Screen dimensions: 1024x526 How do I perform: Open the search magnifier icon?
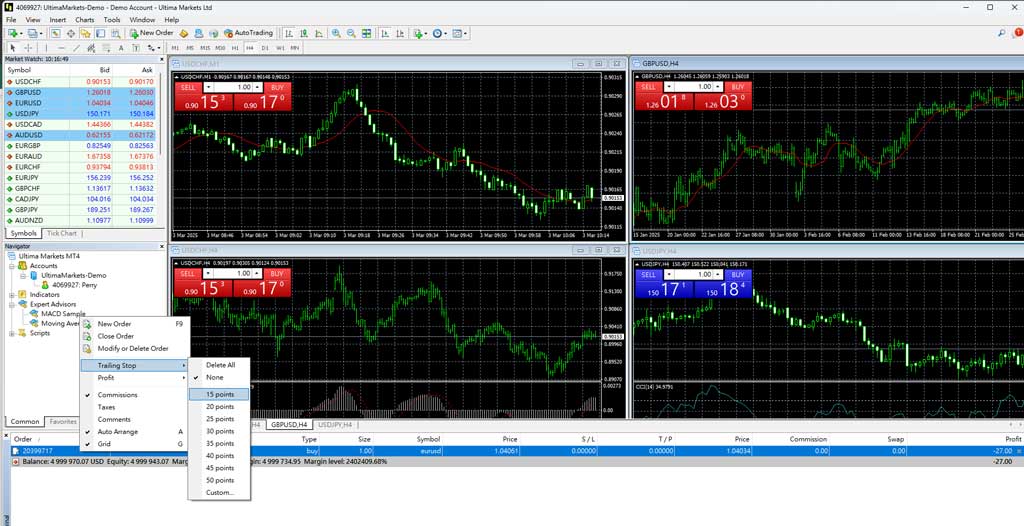tap(1002, 33)
